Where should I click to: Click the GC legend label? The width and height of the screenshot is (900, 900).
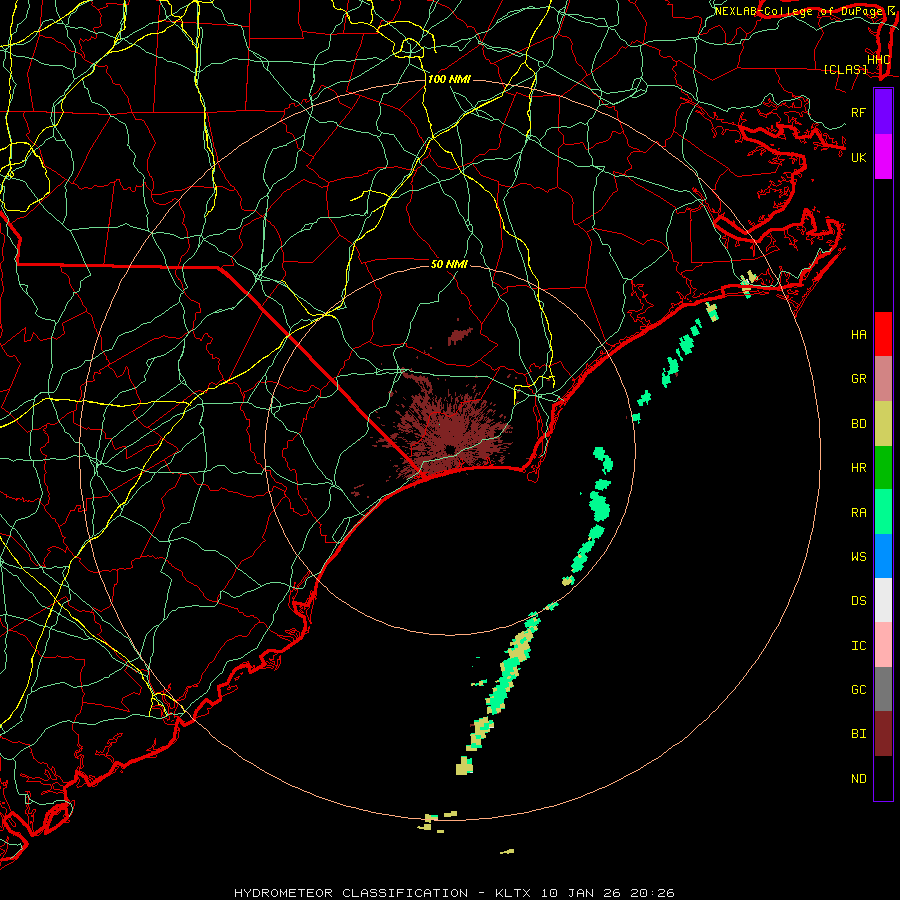[x=859, y=690]
